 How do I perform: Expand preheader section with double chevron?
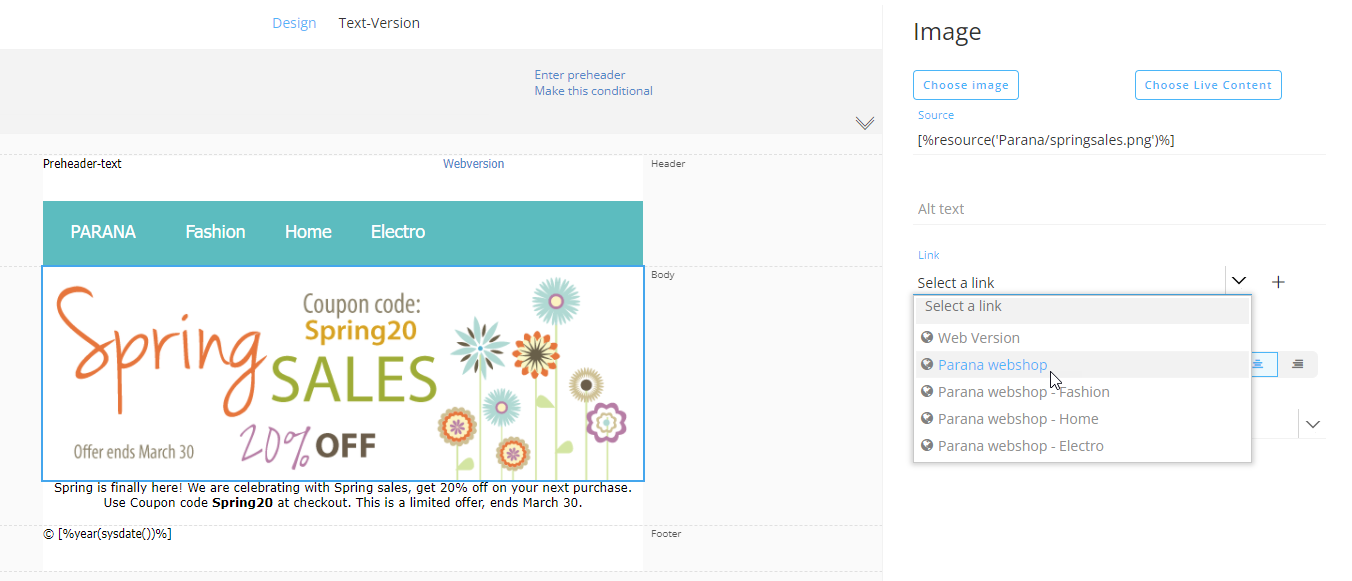[865, 123]
